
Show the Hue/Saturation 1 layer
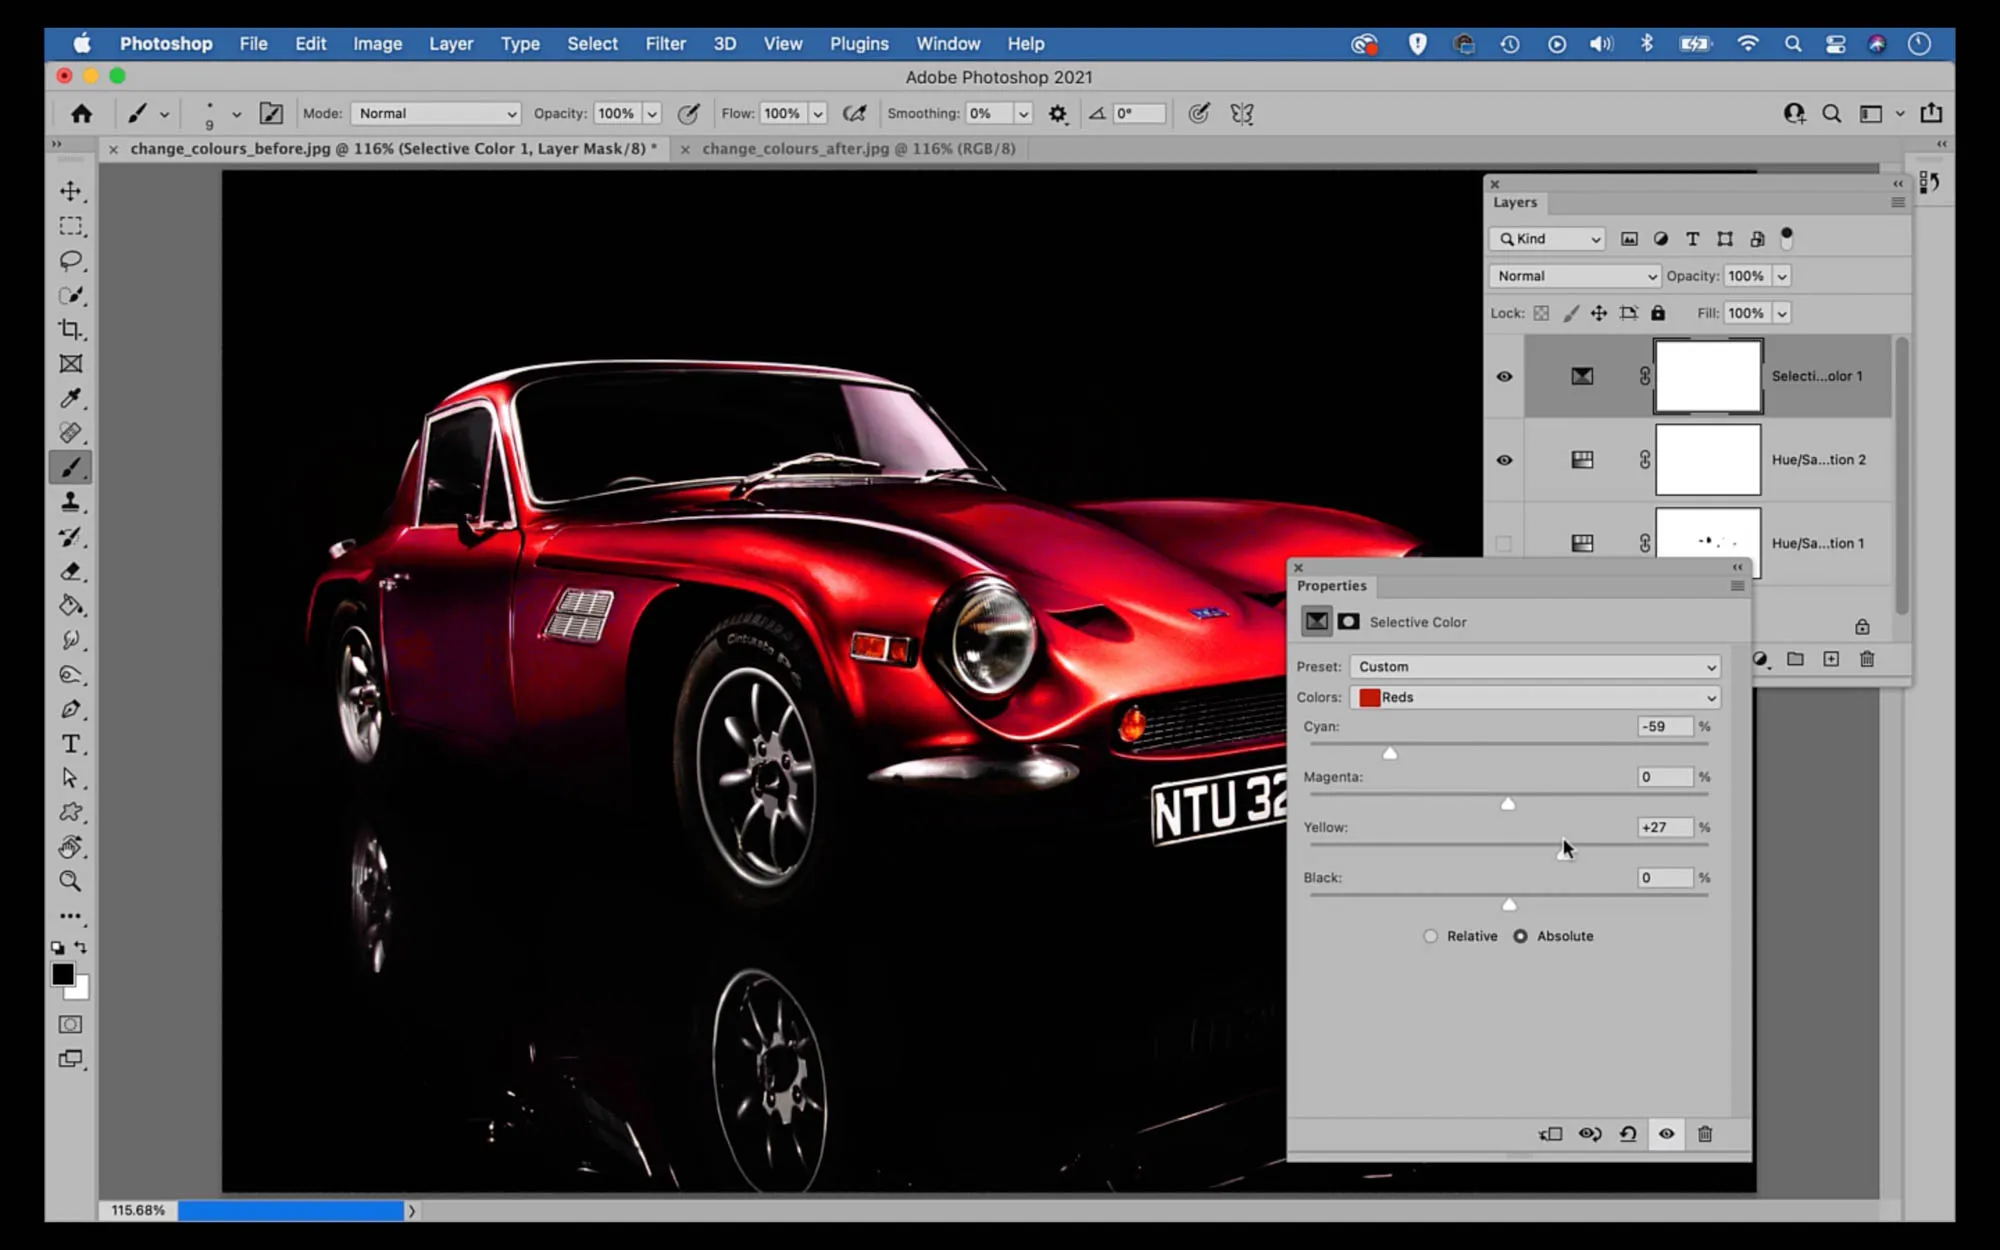pyautogui.click(x=1504, y=543)
